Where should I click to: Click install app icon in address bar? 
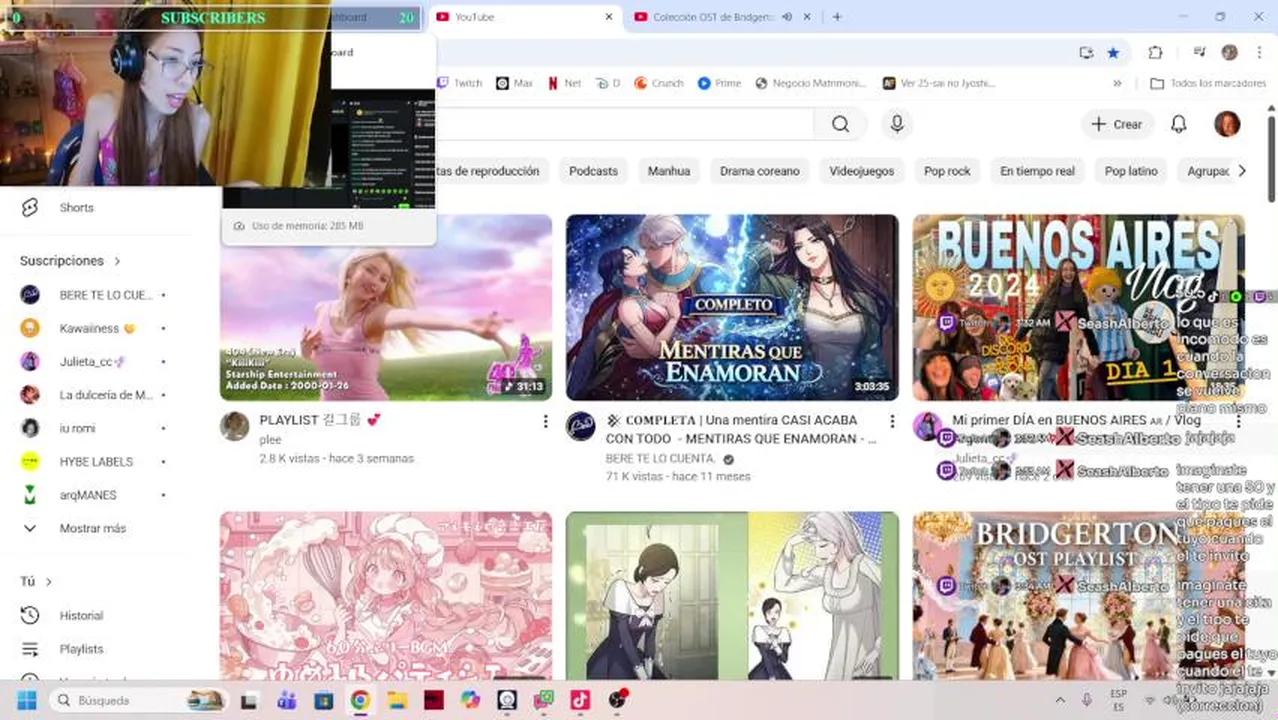1086,53
